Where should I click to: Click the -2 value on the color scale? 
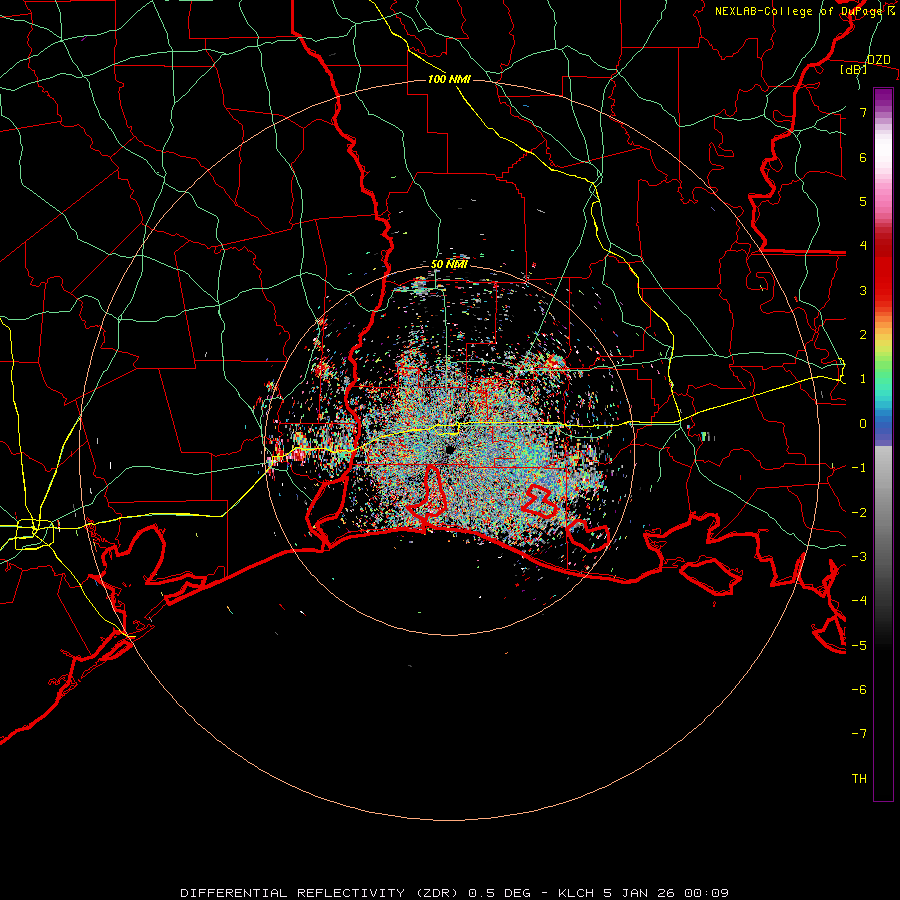point(859,513)
